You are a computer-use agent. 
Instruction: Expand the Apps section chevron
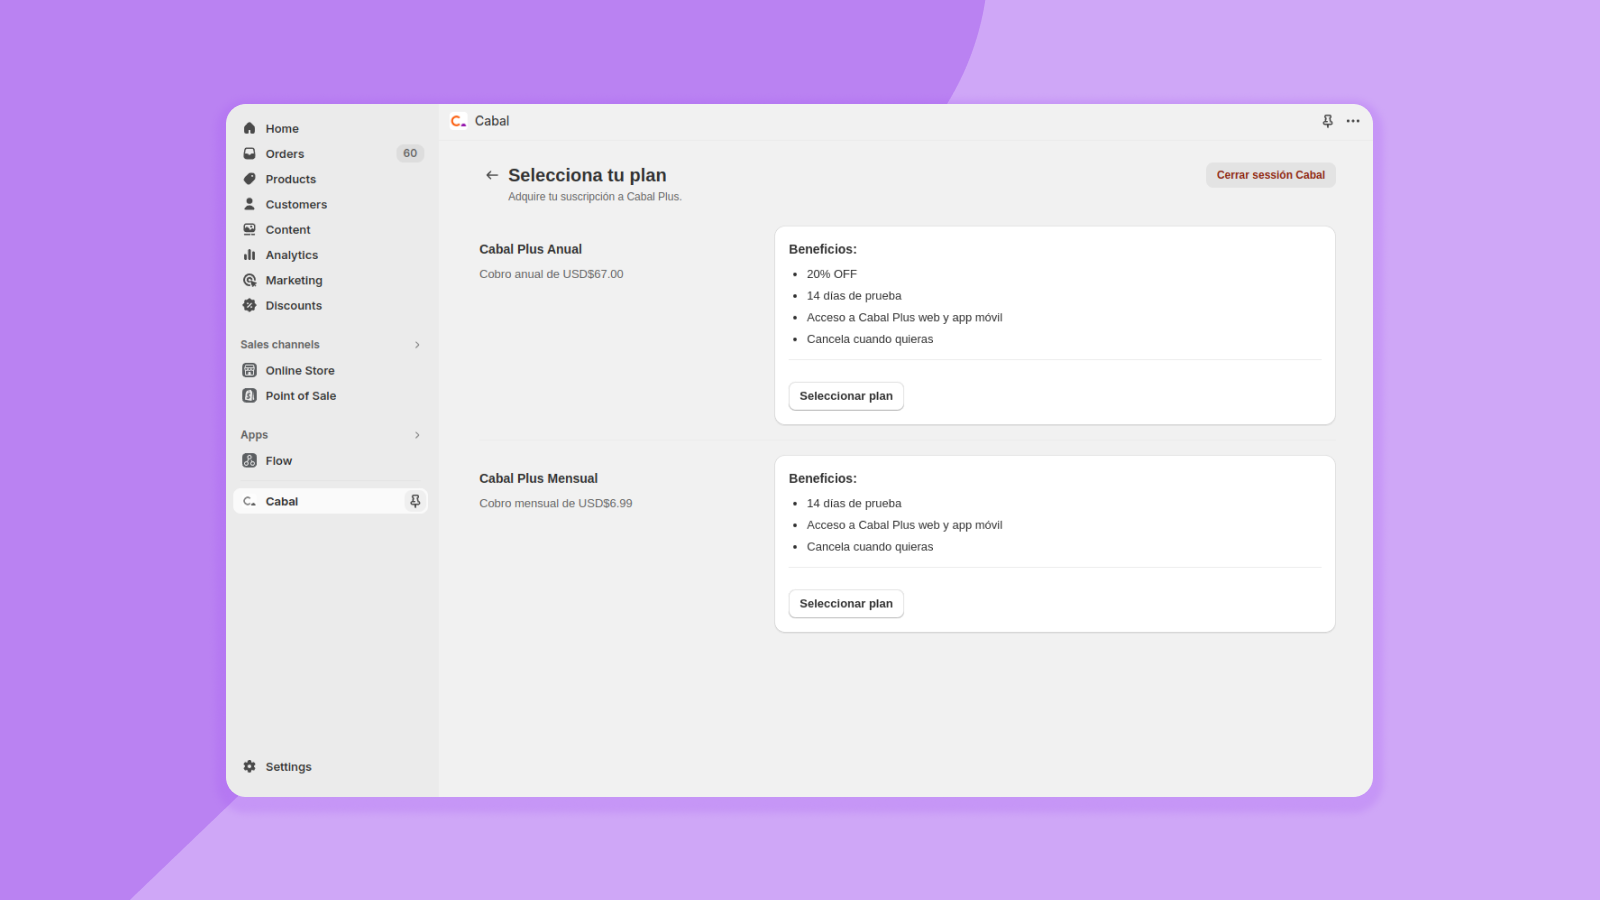point(417,435)
